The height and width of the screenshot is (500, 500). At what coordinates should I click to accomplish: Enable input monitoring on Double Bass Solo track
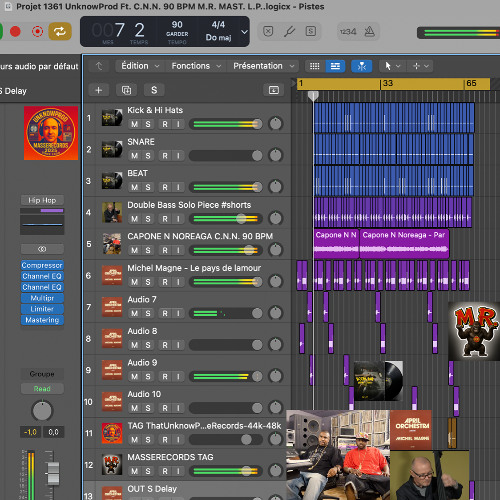pyautogui.click(x=178, y=219)
